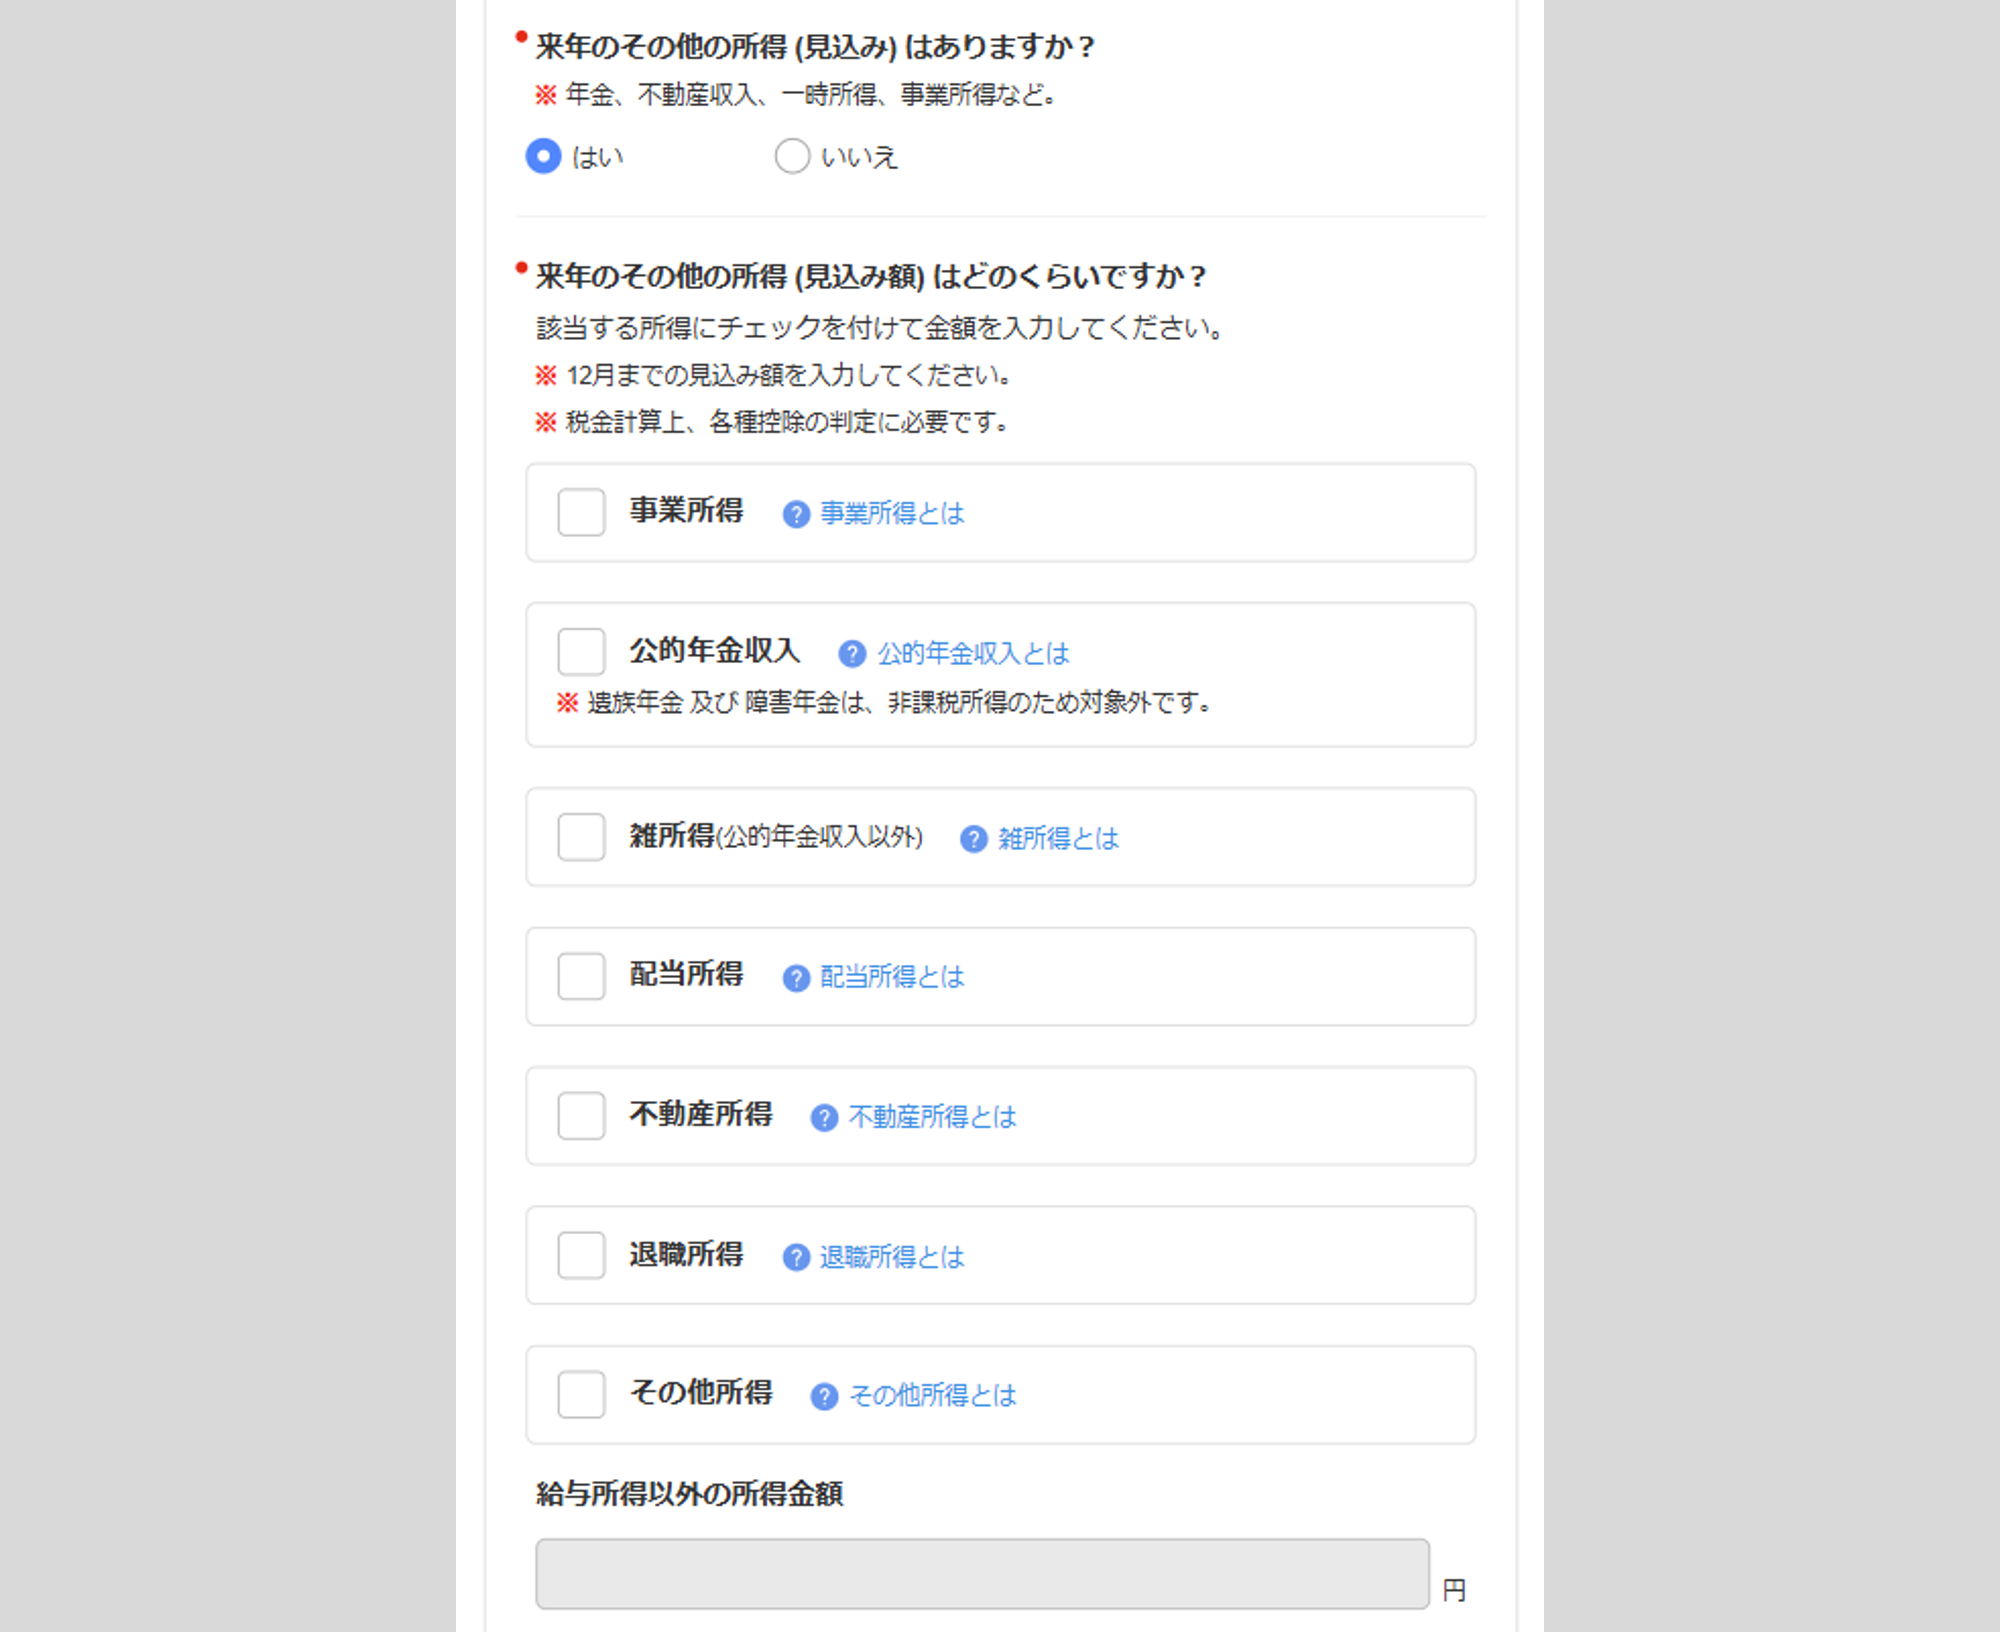Open the 事業所得とは help link
The width and height of the screenshot is (2000, 1632).
[892, 514]
